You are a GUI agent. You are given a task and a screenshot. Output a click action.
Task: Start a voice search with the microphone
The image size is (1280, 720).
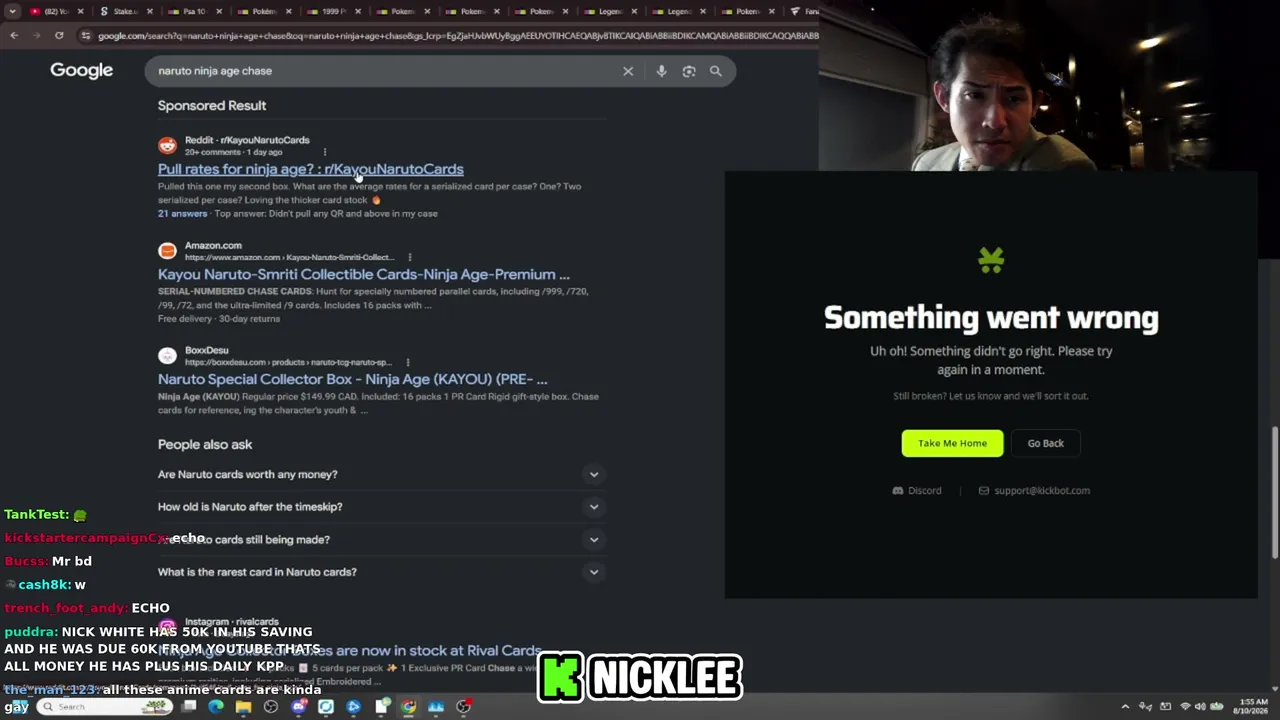coord(661,71)
